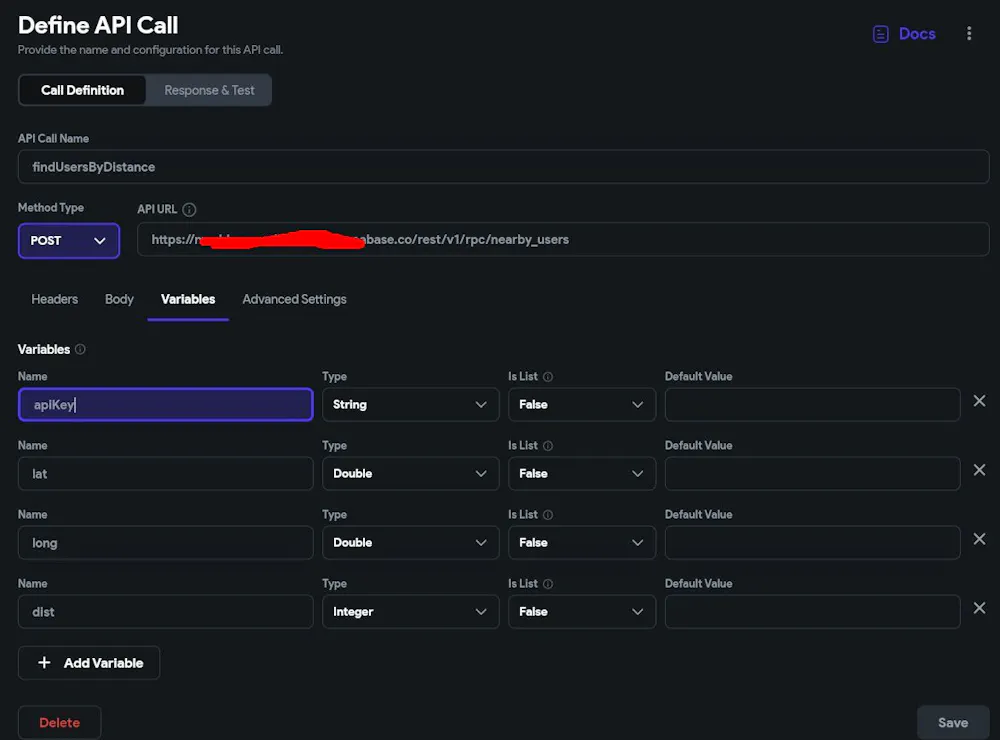
Task: Click the info icon beside Variables heading
Action: click(80, 349)
